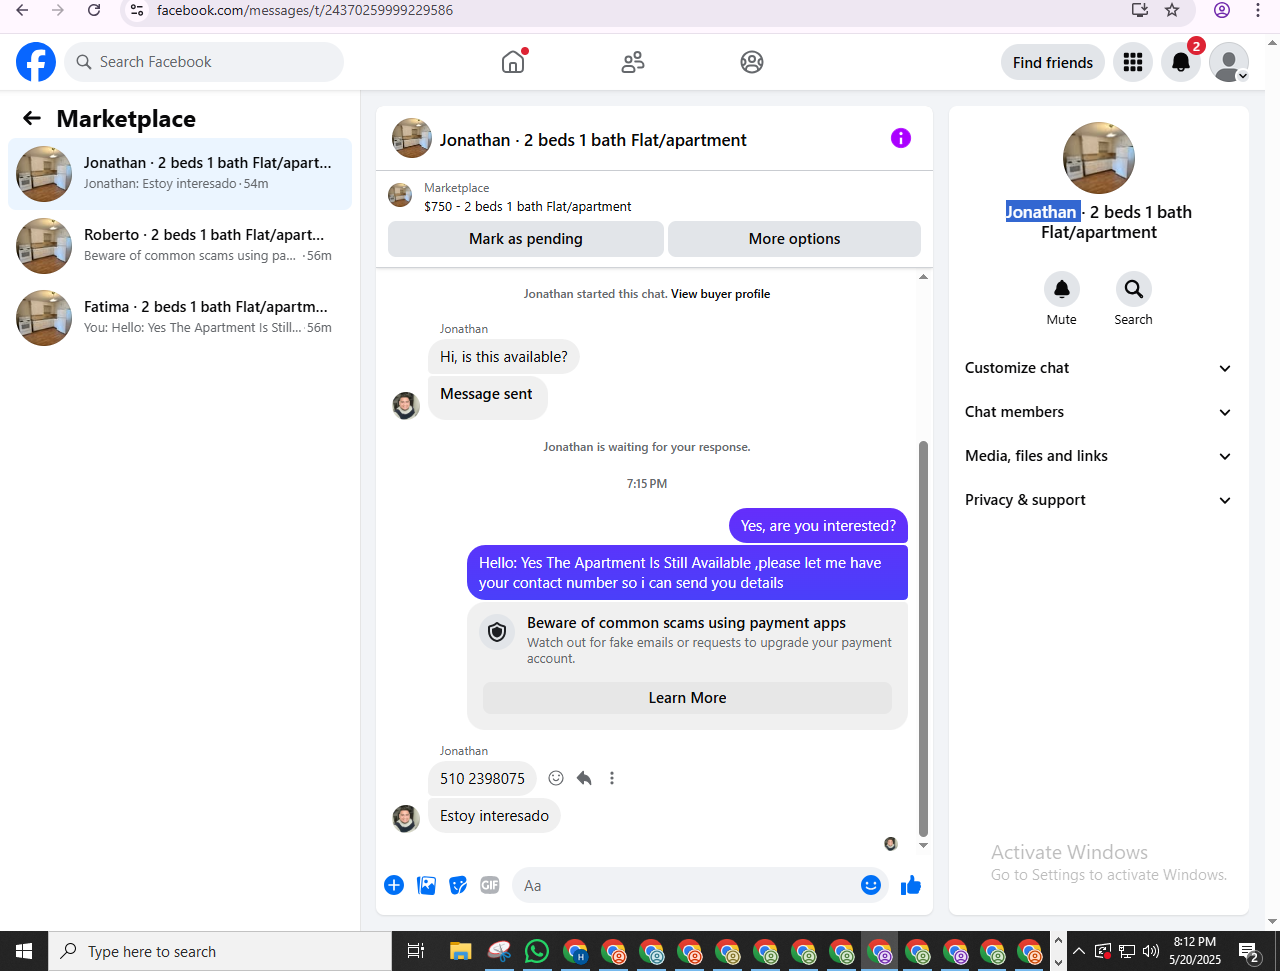Click the Estoy interesado message bubble

495,816
